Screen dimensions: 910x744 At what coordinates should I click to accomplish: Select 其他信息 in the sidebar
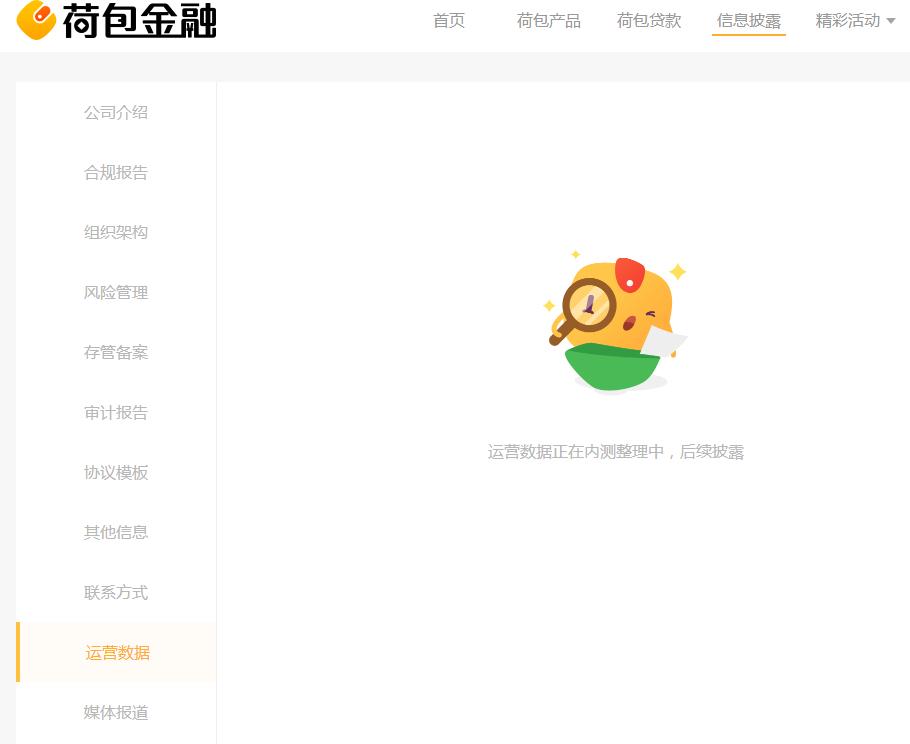(x=116, y=532)
